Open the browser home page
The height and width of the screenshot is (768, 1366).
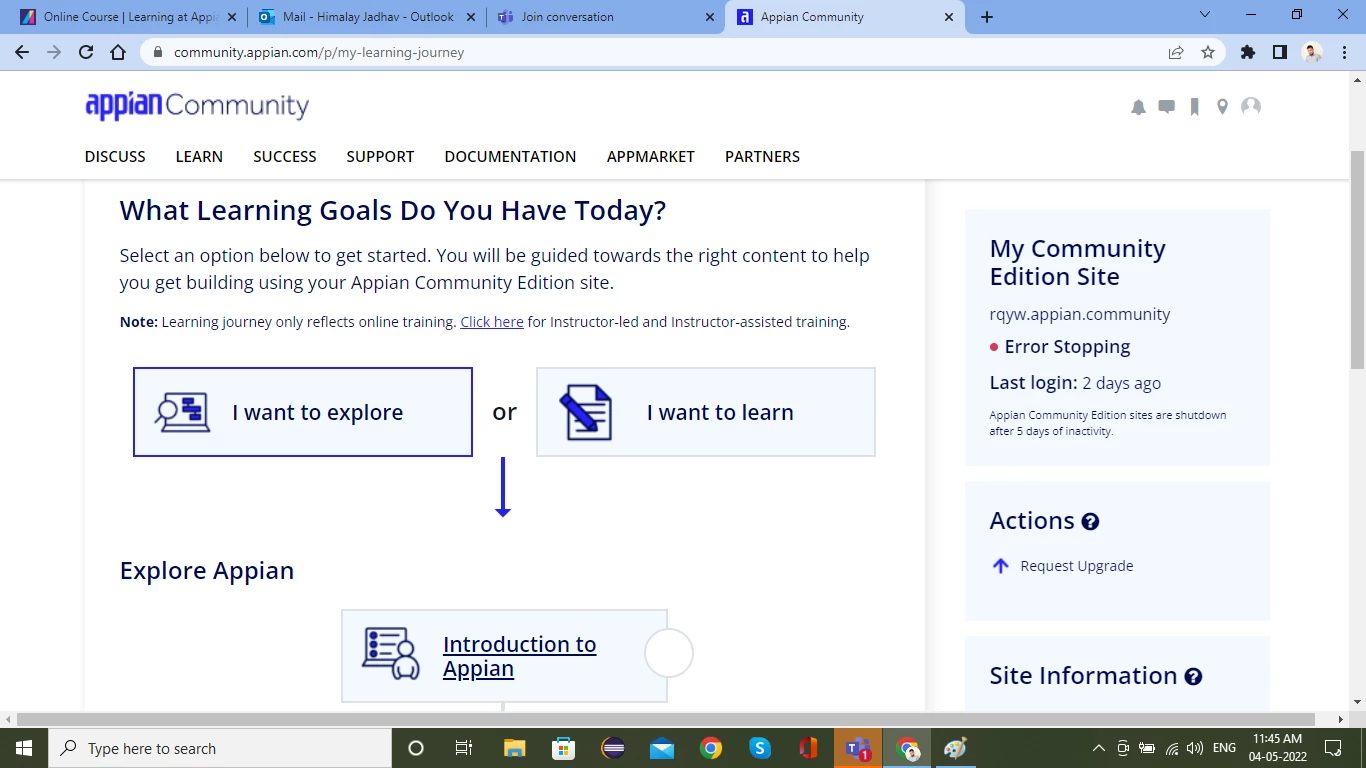tap(118, 52)
